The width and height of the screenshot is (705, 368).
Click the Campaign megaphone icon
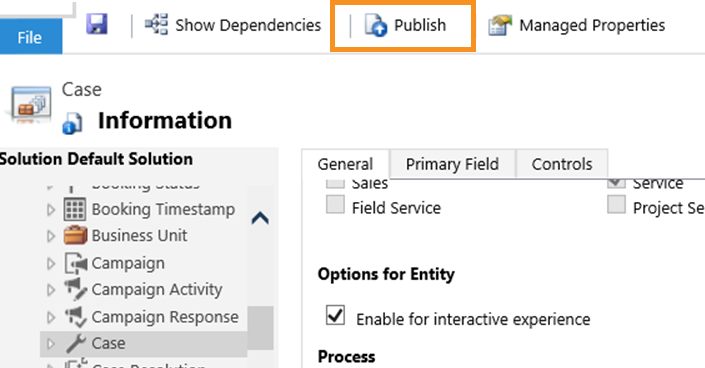(76, 263)
